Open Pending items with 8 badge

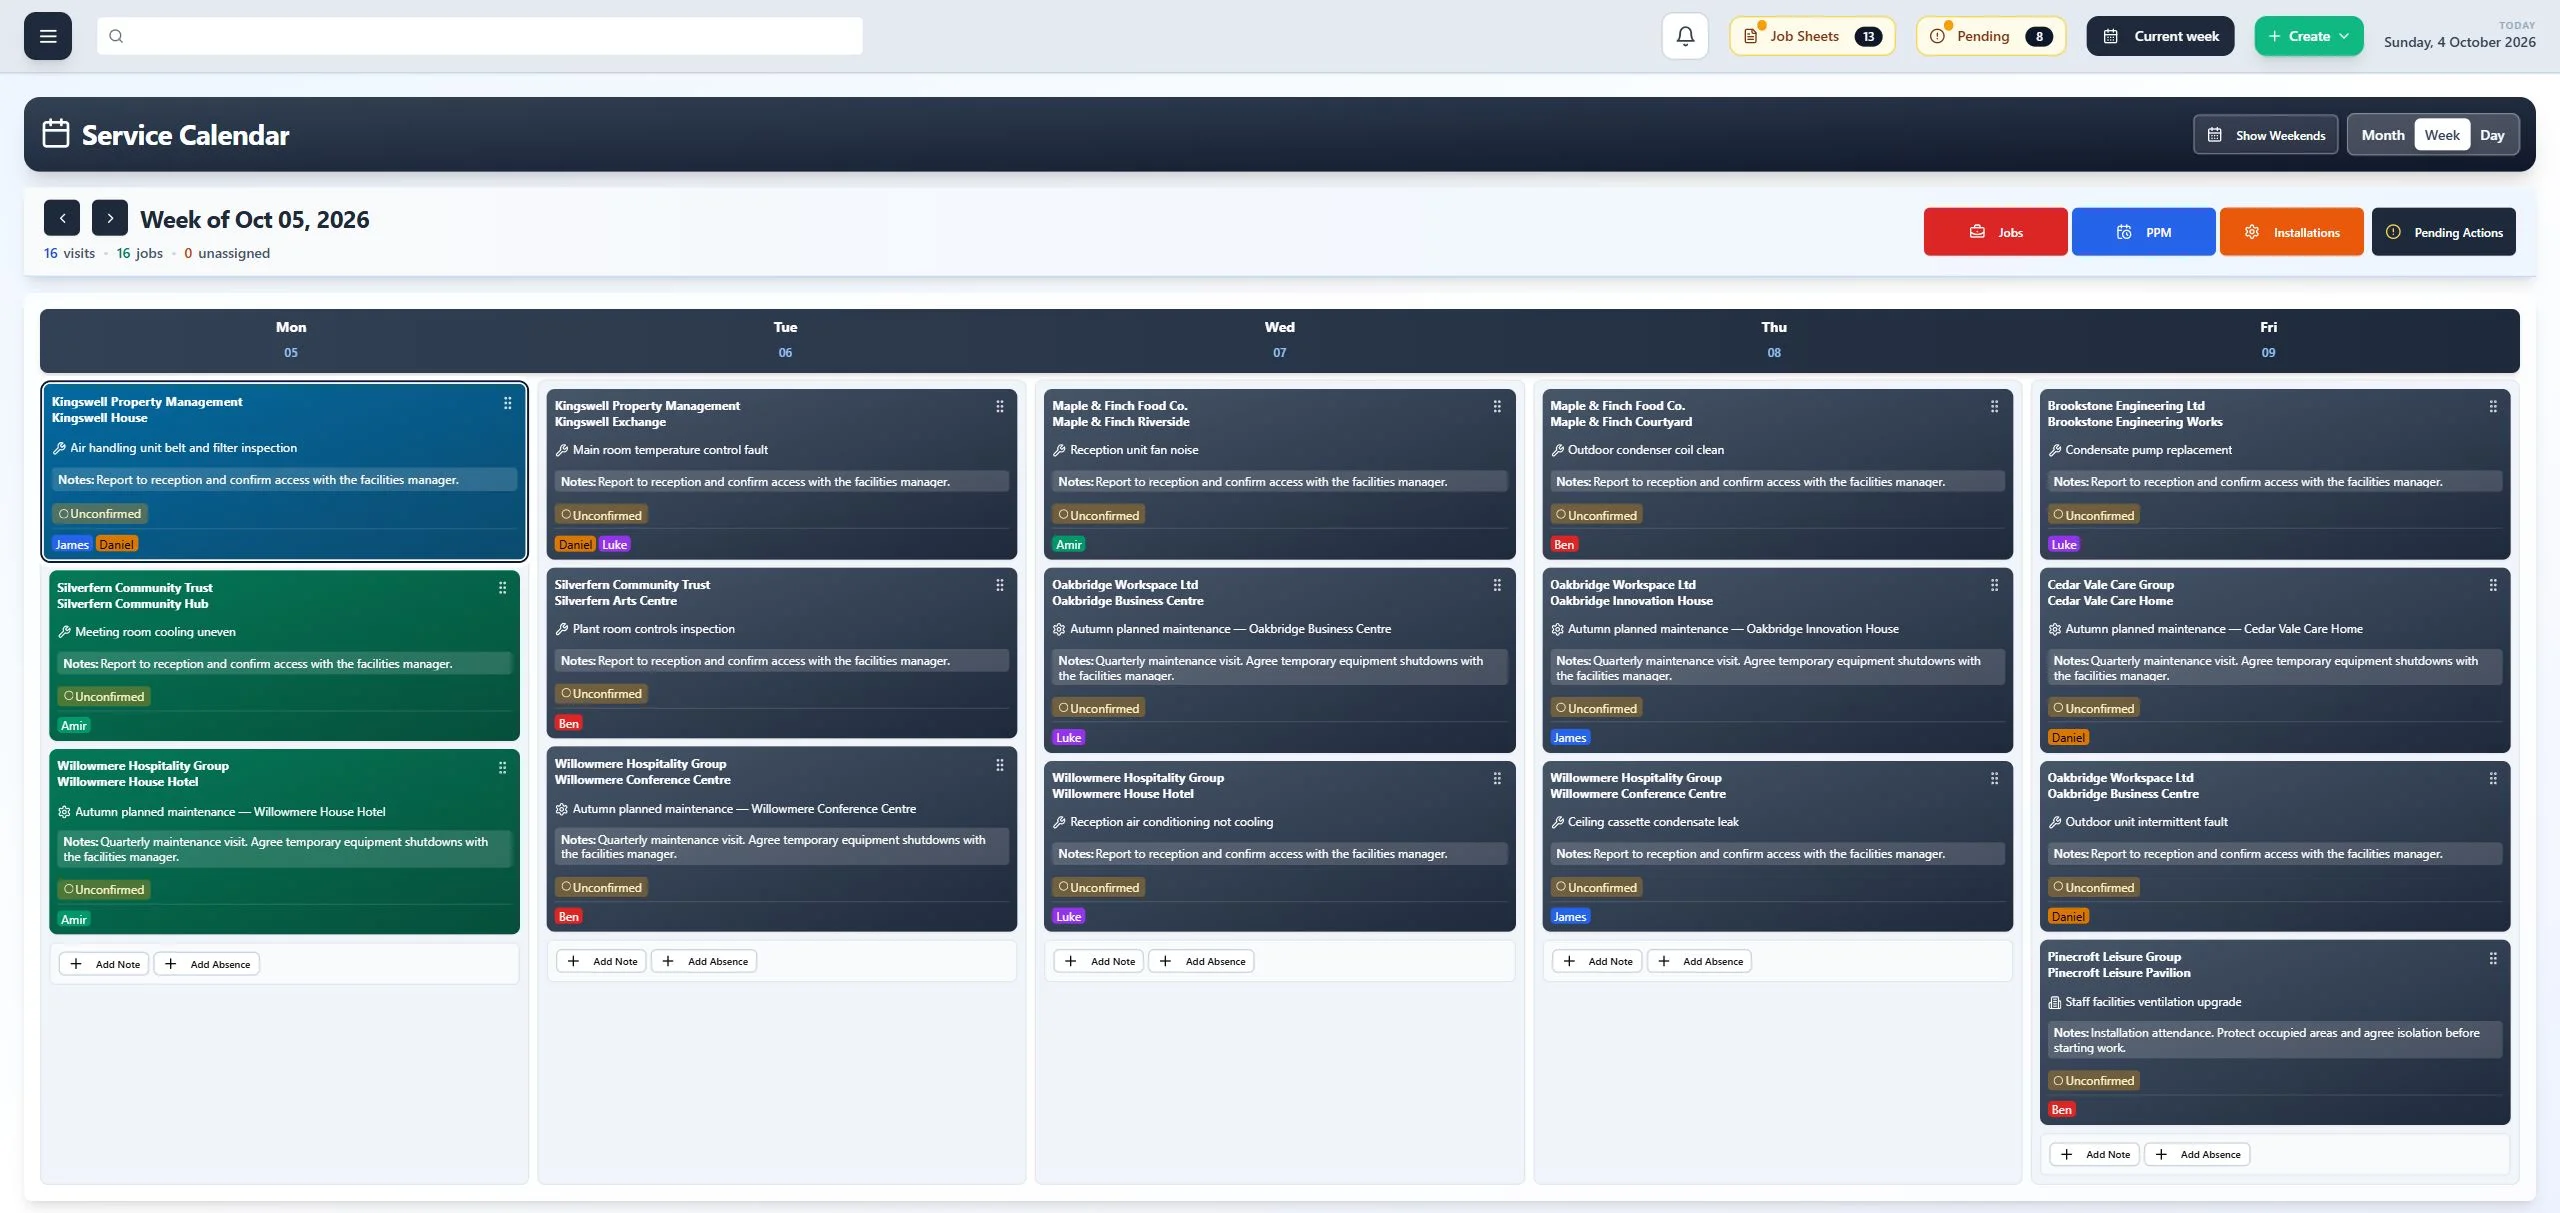click(x=1990, y=36)
